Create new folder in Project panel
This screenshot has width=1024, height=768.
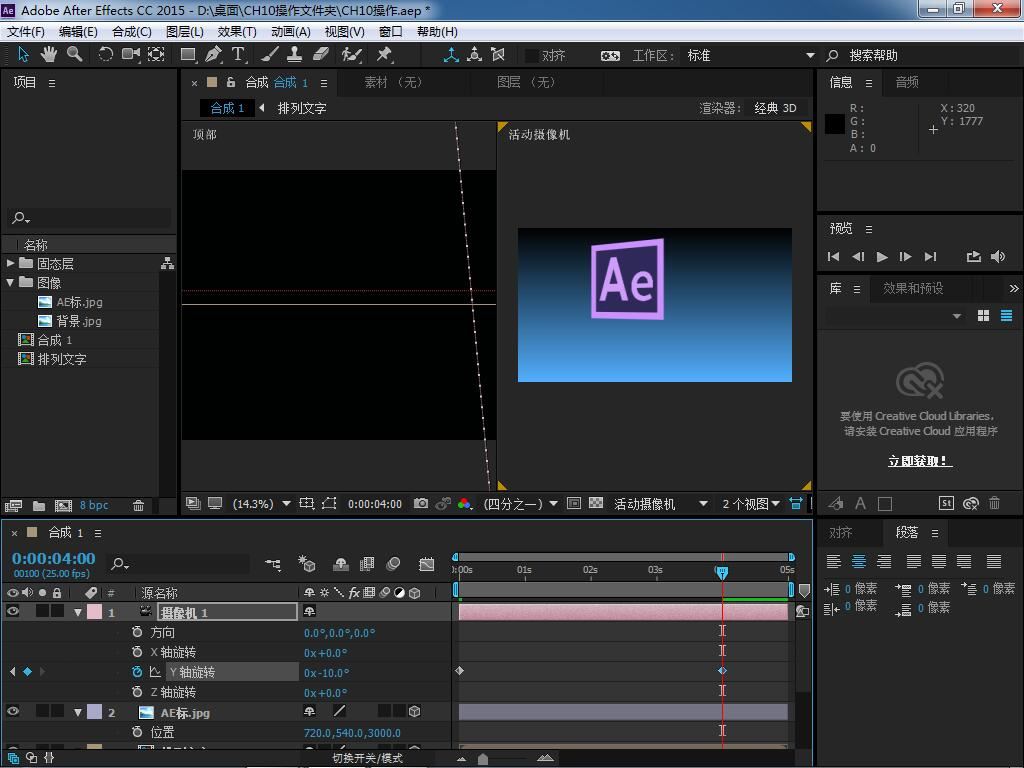click(39, 505)
